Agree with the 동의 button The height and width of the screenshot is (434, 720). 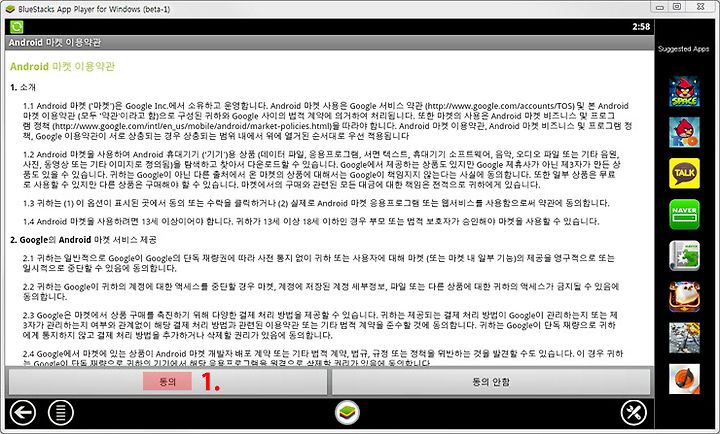click(168, 382)
